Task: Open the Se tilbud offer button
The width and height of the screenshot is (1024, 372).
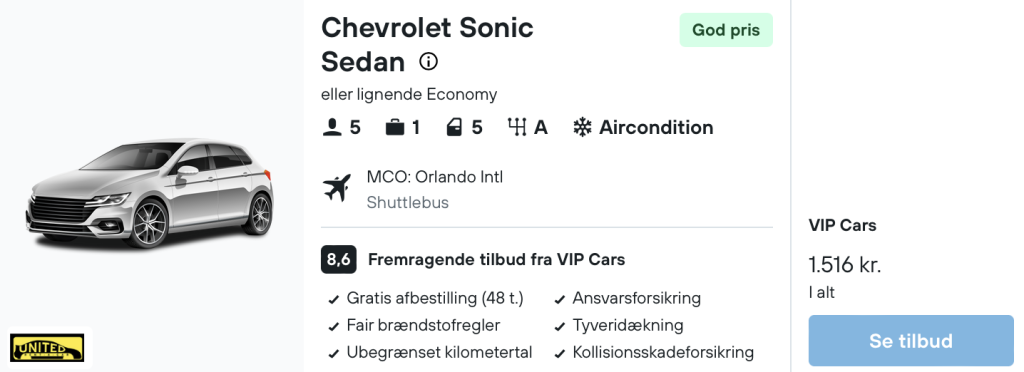Action: 910,341
